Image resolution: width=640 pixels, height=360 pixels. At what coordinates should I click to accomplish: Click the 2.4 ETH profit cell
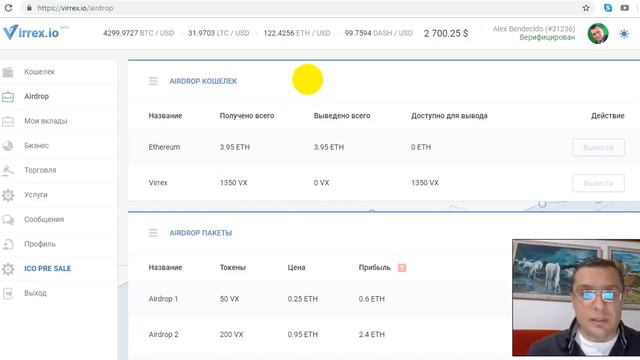(371, 334)
